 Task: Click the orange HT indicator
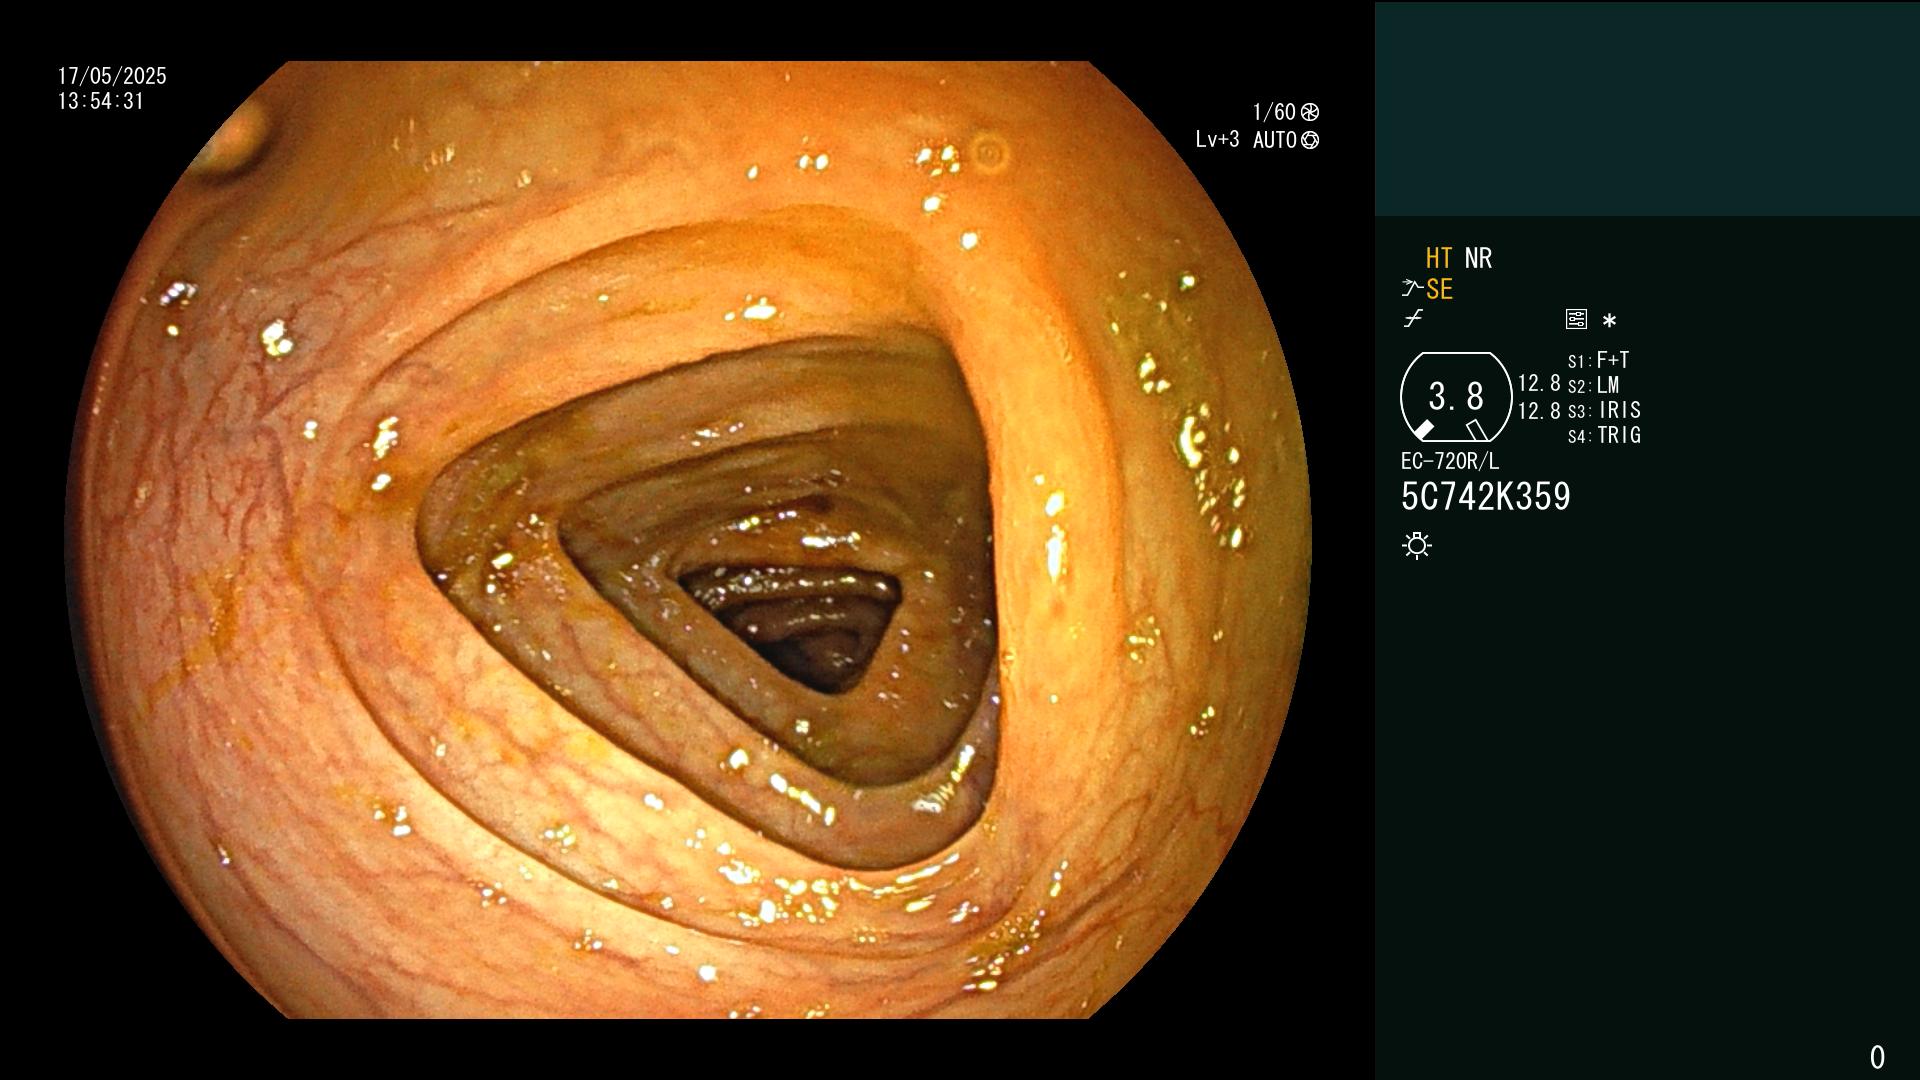(x=1439, y=258)
